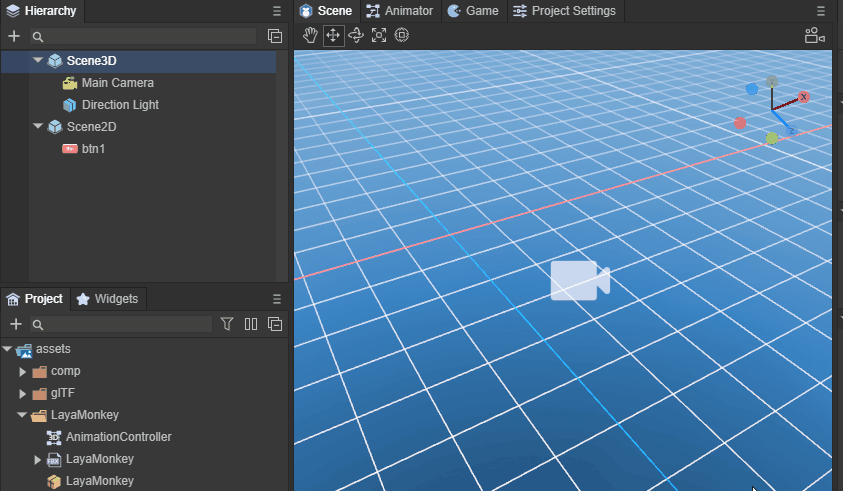Collapse all nodes in Hierarchy panel
Image resolution: width=843 pixels, height=491 pixels.
275,36
